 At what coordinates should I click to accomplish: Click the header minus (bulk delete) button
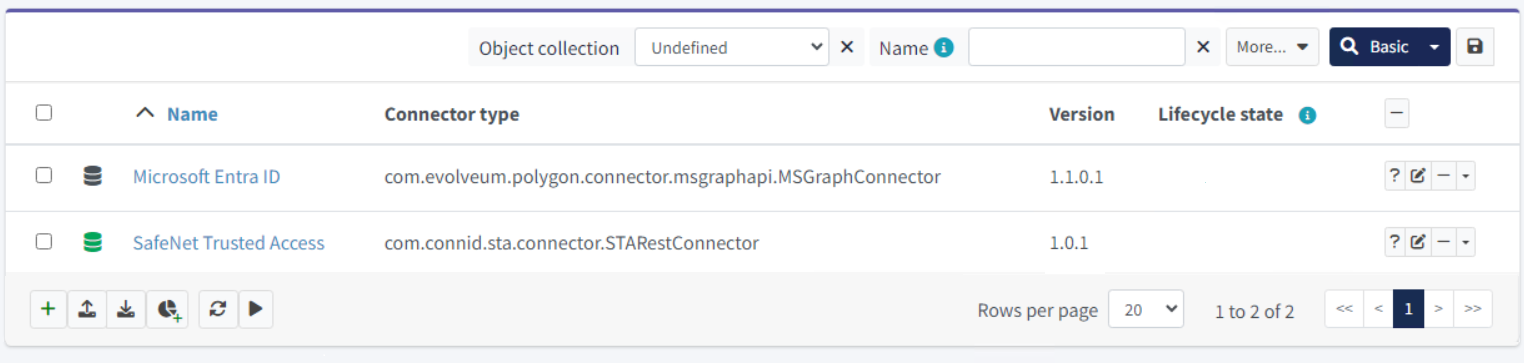[x=1398, y=114]
